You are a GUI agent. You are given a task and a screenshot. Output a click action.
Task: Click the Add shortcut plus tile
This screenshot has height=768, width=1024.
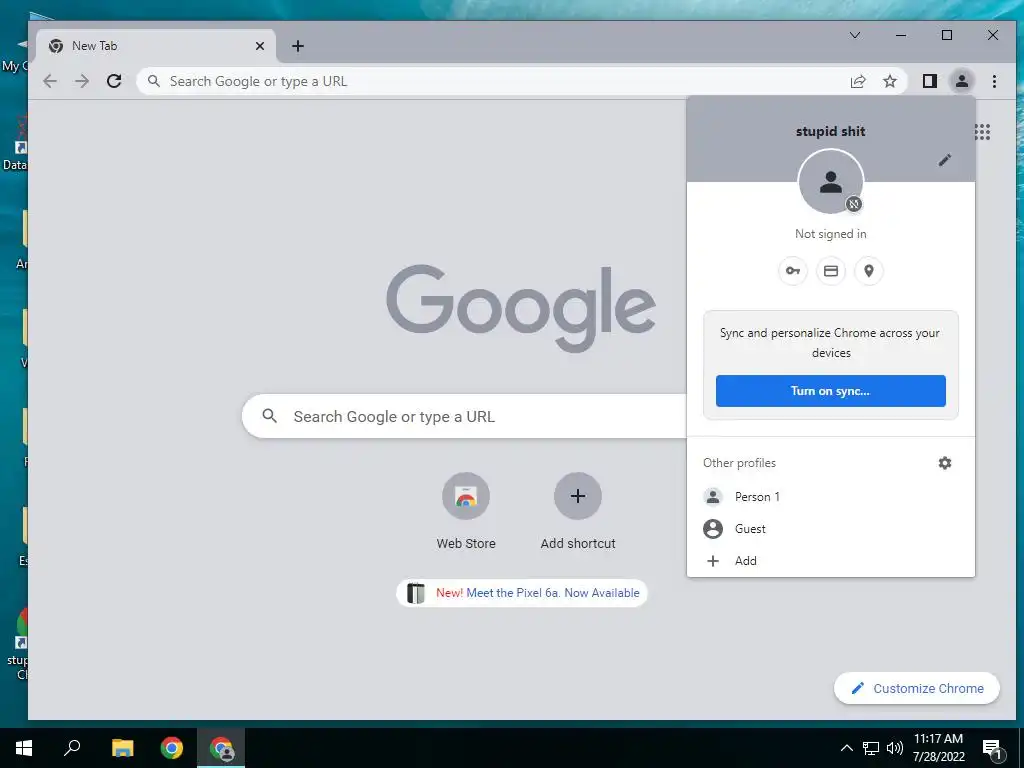pyautogui.click(x=577, y=511)
